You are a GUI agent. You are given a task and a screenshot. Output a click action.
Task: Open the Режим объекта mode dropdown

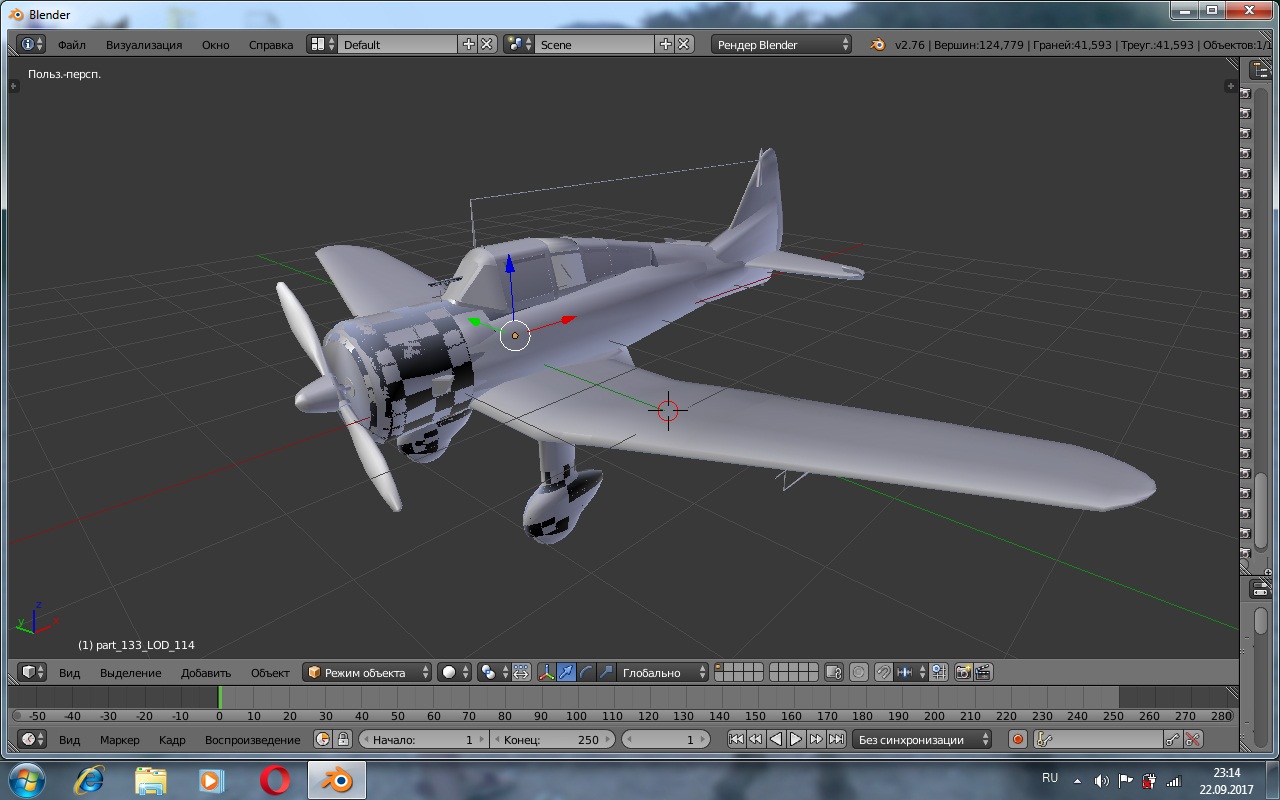coord(368,673)
